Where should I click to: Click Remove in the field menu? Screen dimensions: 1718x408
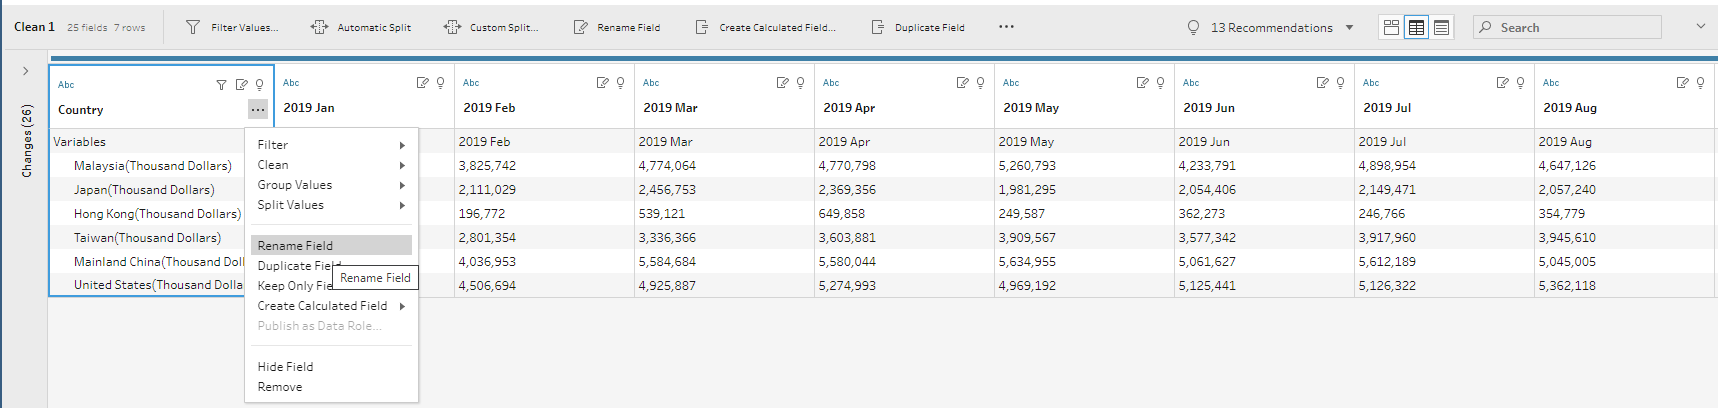click(280, 387)
